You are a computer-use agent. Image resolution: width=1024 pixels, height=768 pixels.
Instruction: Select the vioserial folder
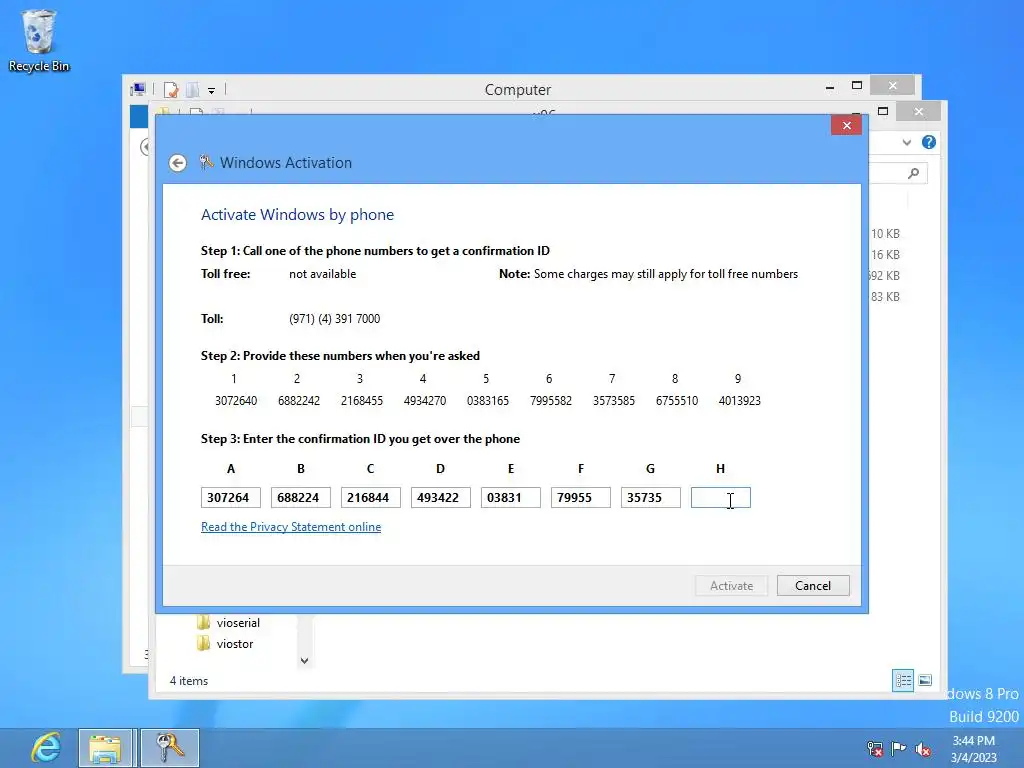(x=228, y=622)
